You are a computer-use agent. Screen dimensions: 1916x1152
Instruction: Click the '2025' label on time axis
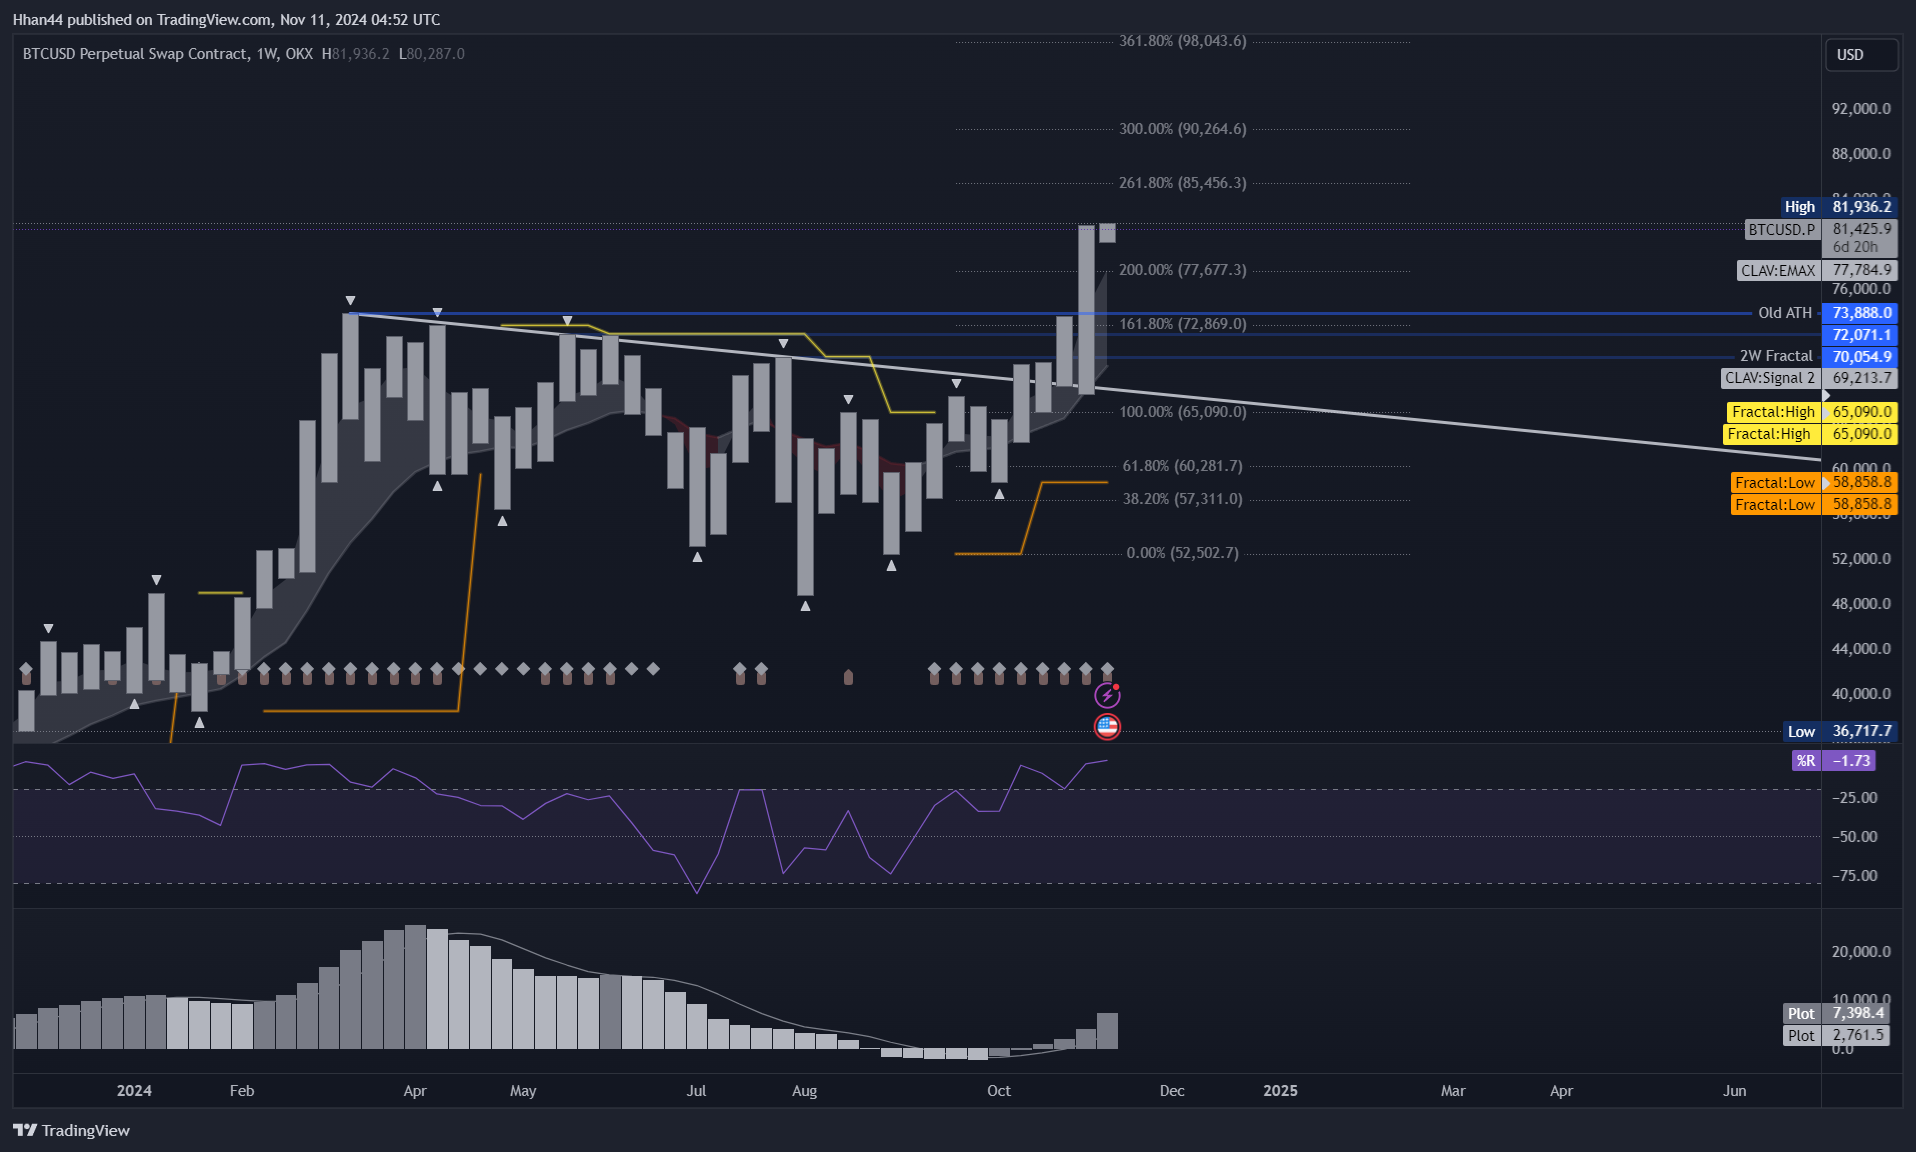[x=1280, y=1091]
